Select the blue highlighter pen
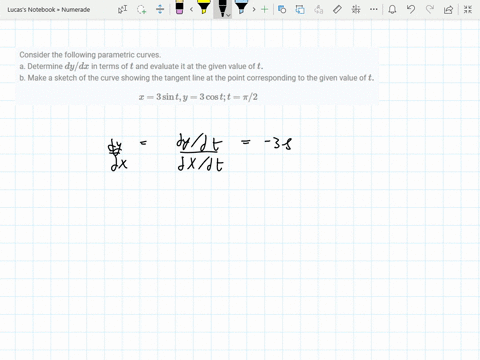480x360 pixels. [241, 7]
